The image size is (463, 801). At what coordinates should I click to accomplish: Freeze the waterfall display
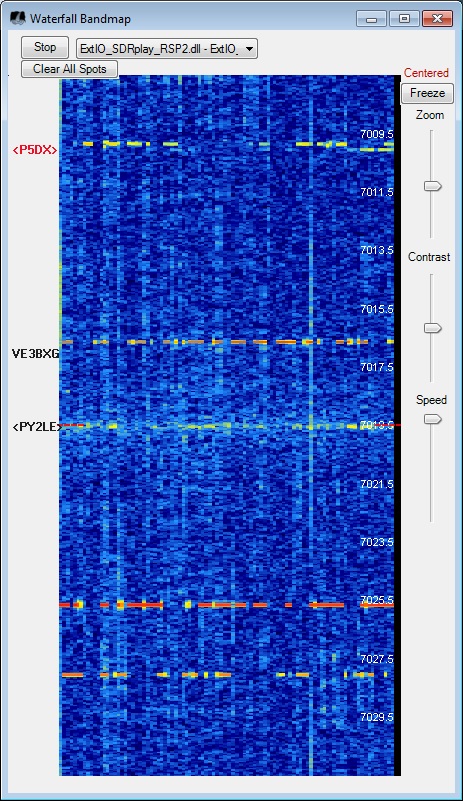[x=427, y=93]
